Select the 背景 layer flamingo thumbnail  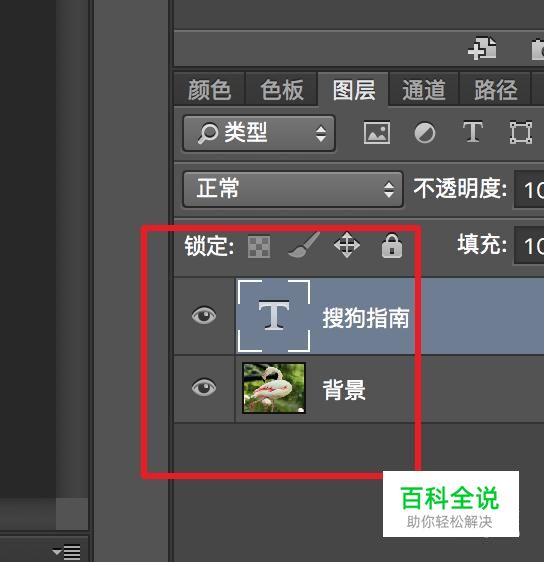coord(274,388)
